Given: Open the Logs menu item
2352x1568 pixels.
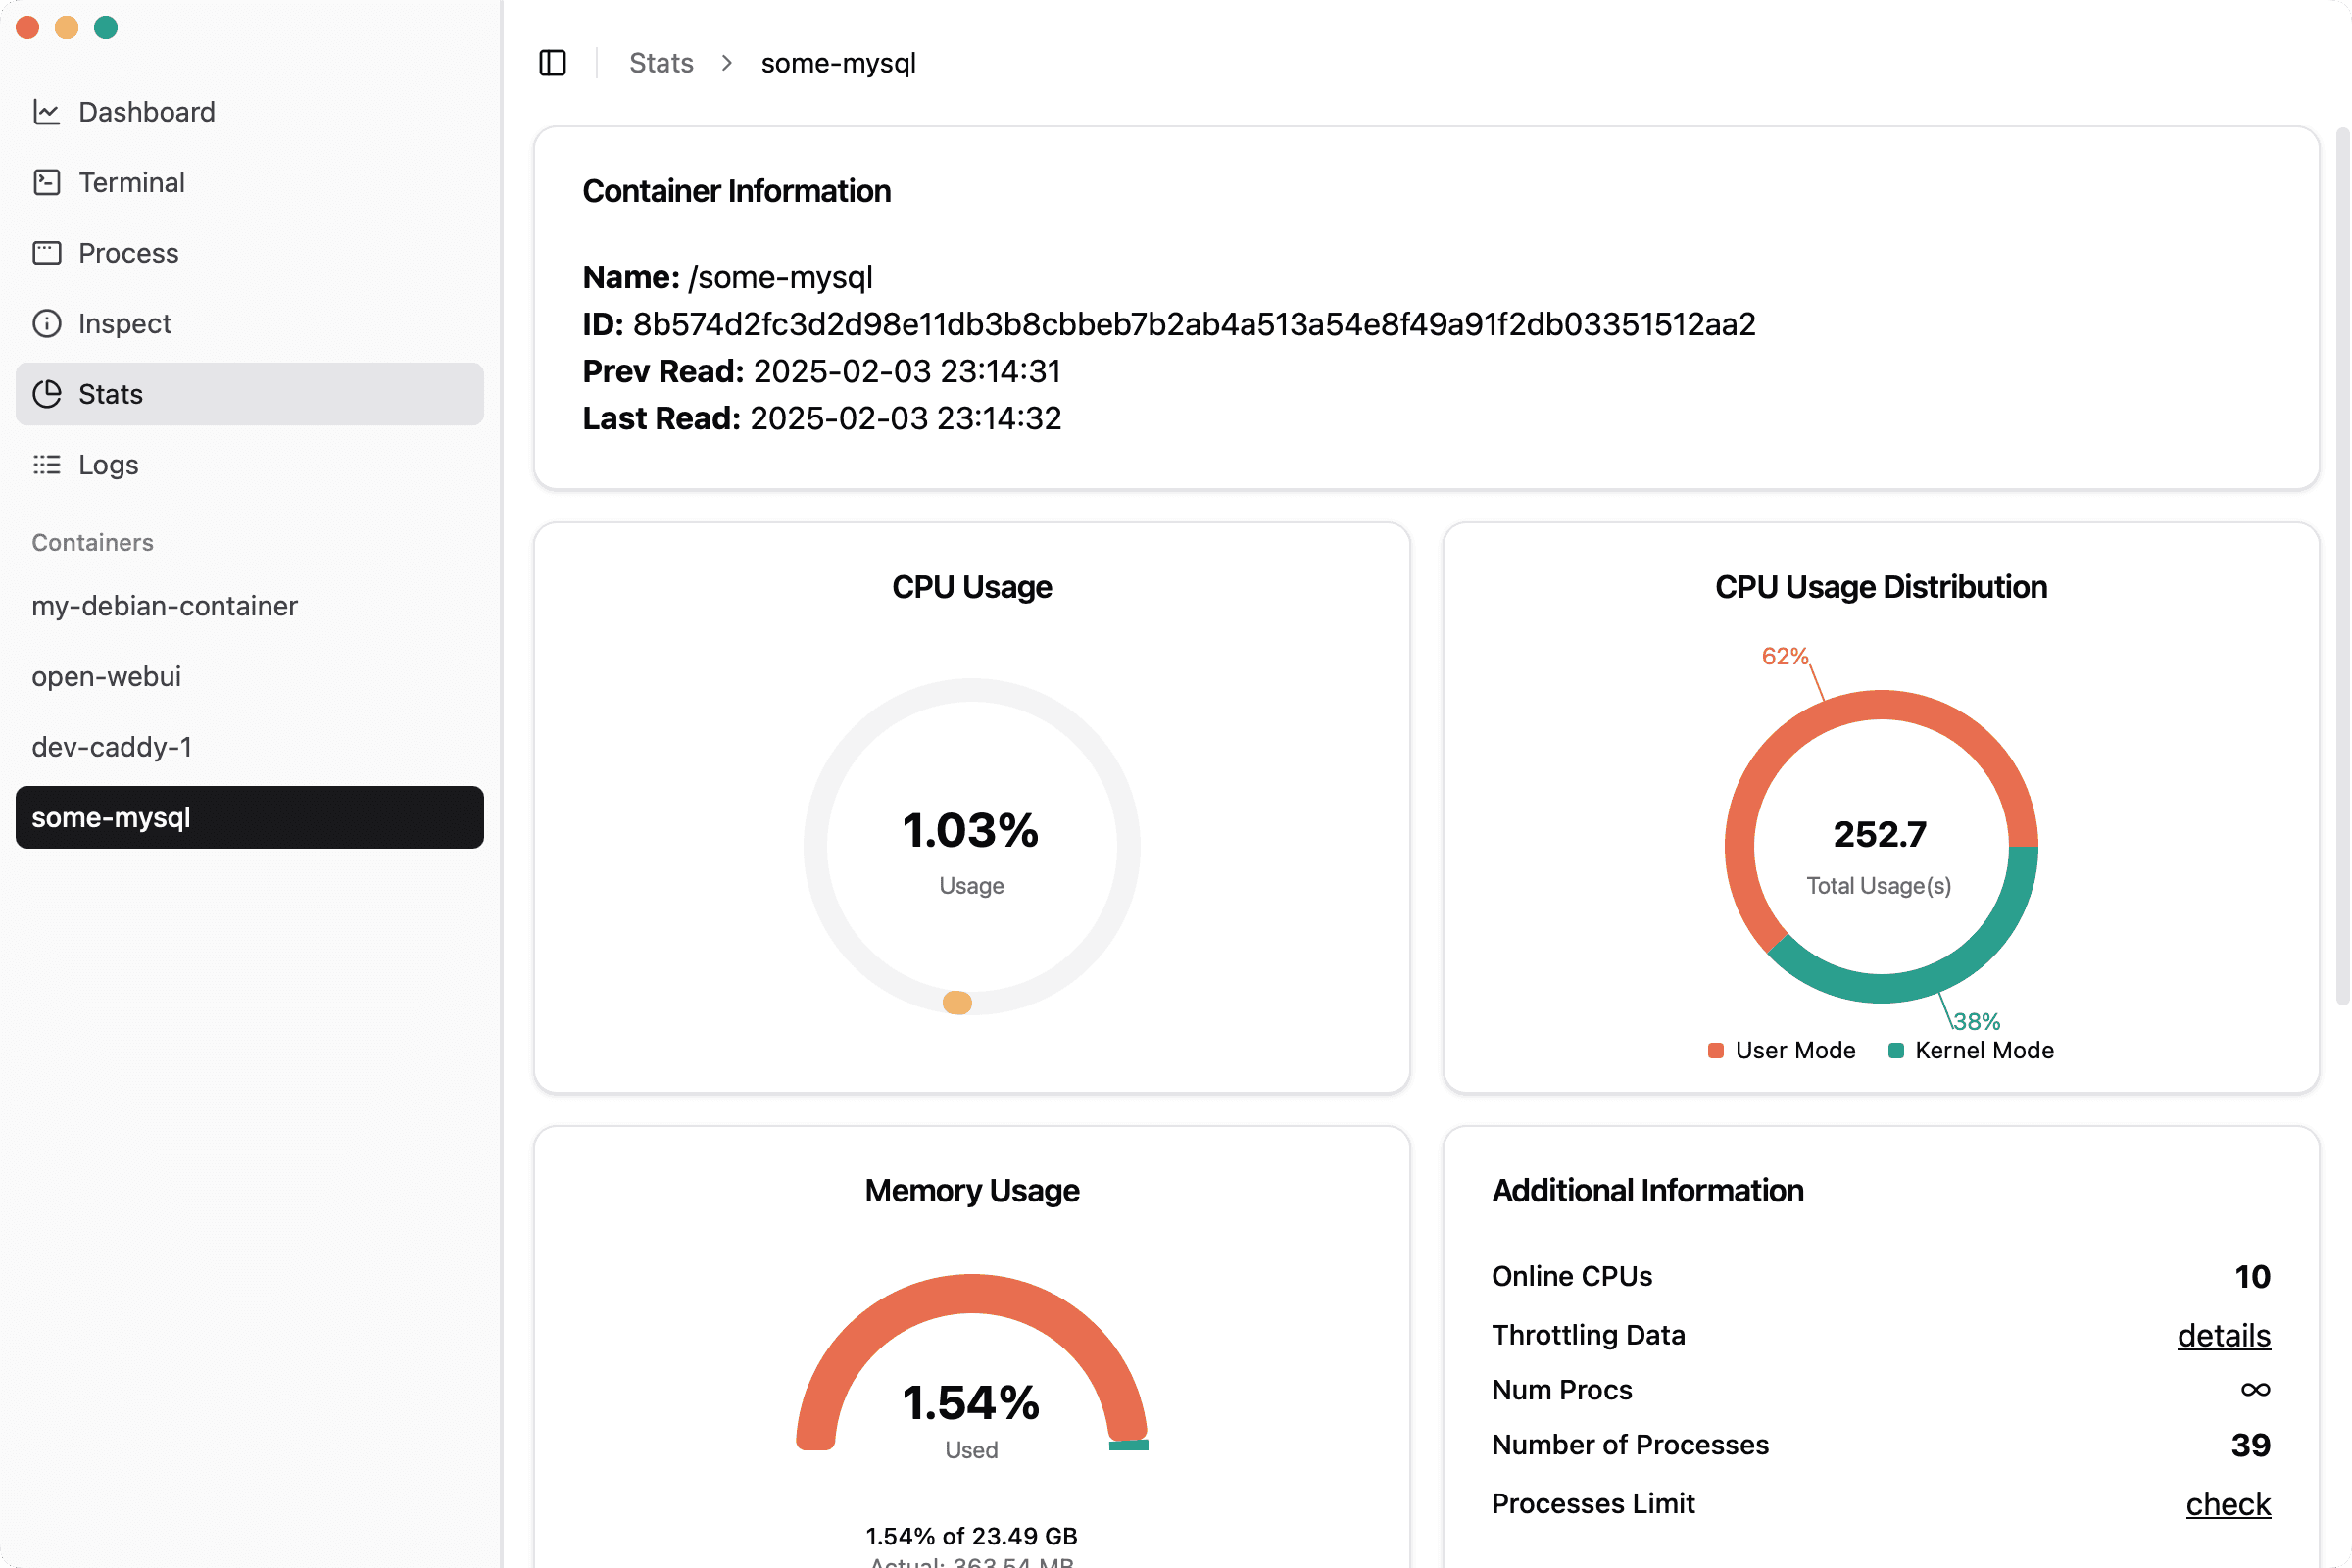Looking at the screenshot, I should (x=108, y=465).
